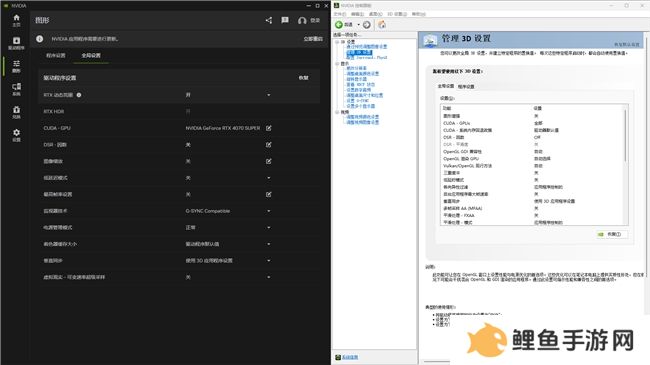Open the Redeem gift icon in sidebar

click(16, 110)
